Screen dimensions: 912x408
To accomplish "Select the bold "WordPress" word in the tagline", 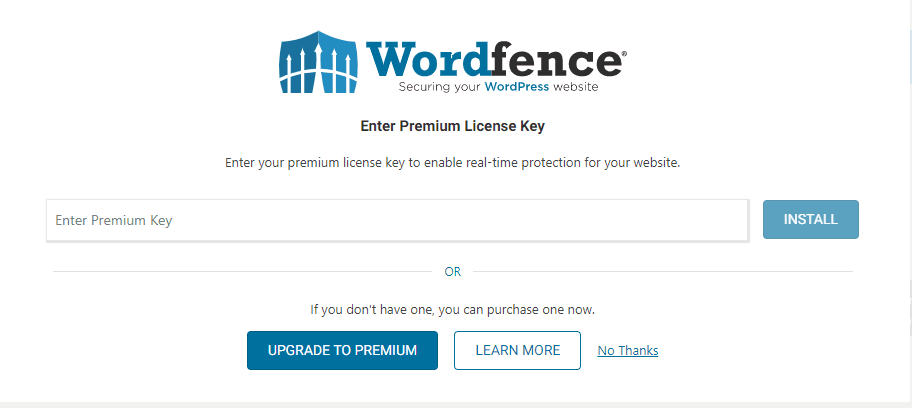I will 519,88.
